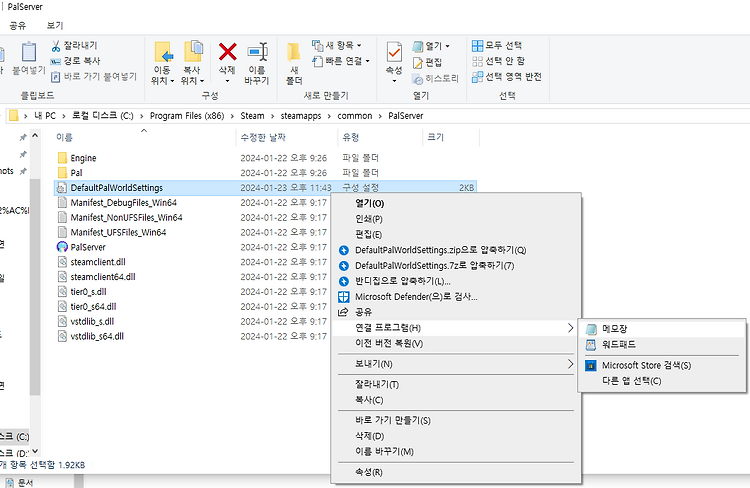
Task: Sort by the Type (유형) column header
Action: coord(351,137)
